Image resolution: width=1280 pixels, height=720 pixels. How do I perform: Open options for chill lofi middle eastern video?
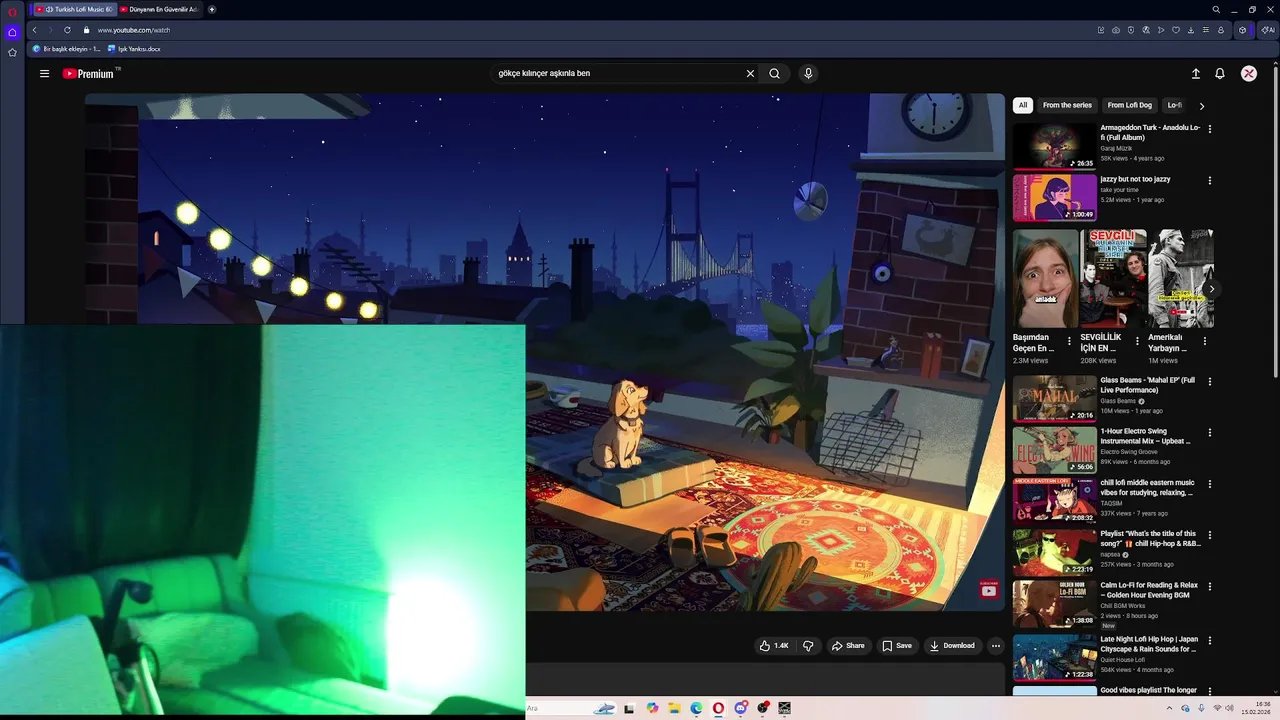pos(1210,484)
